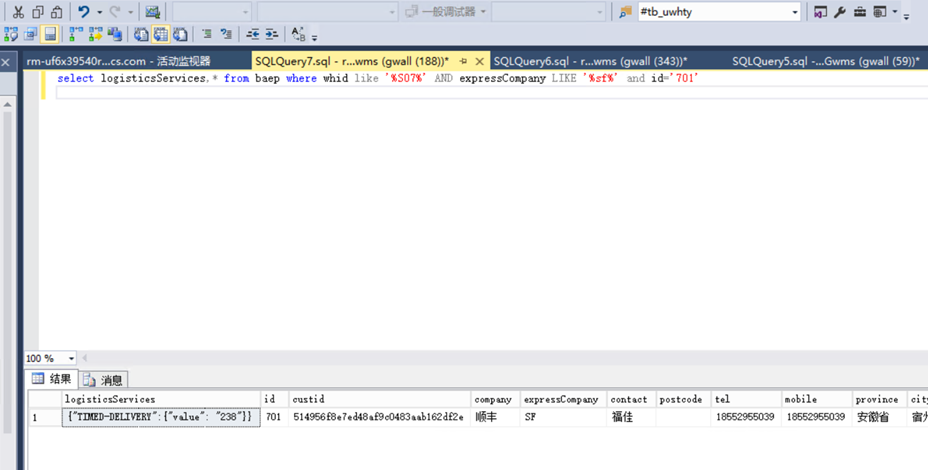This screenshot has width=928, height=470.
Task: Open the 结果 results tab
Action: pyautogui.click(x=51, y=379)
